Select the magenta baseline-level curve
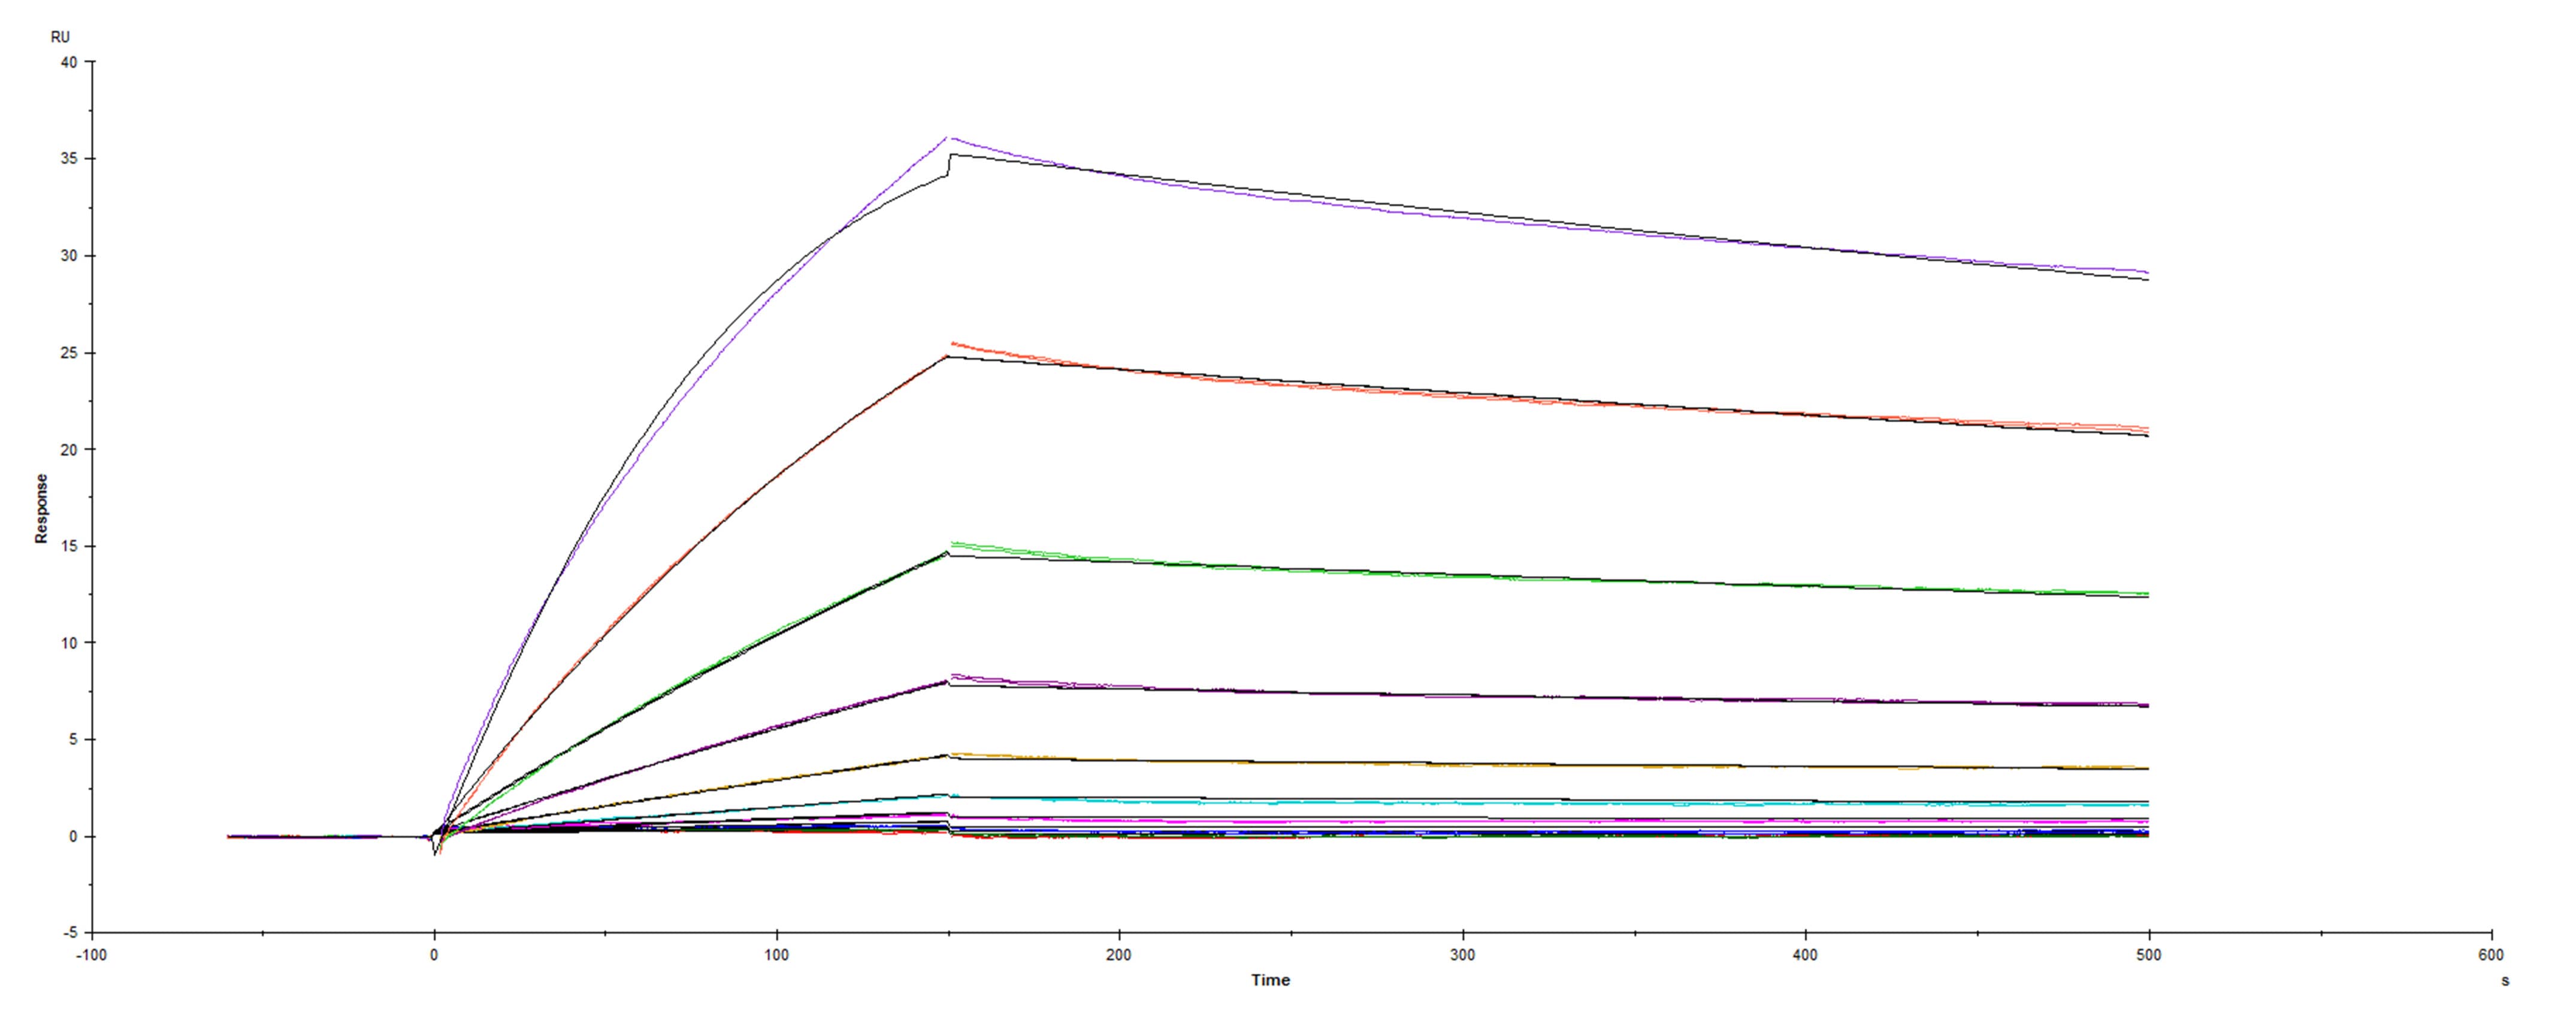Viewport: 2576px width, 1018px height. point(1400,820)
